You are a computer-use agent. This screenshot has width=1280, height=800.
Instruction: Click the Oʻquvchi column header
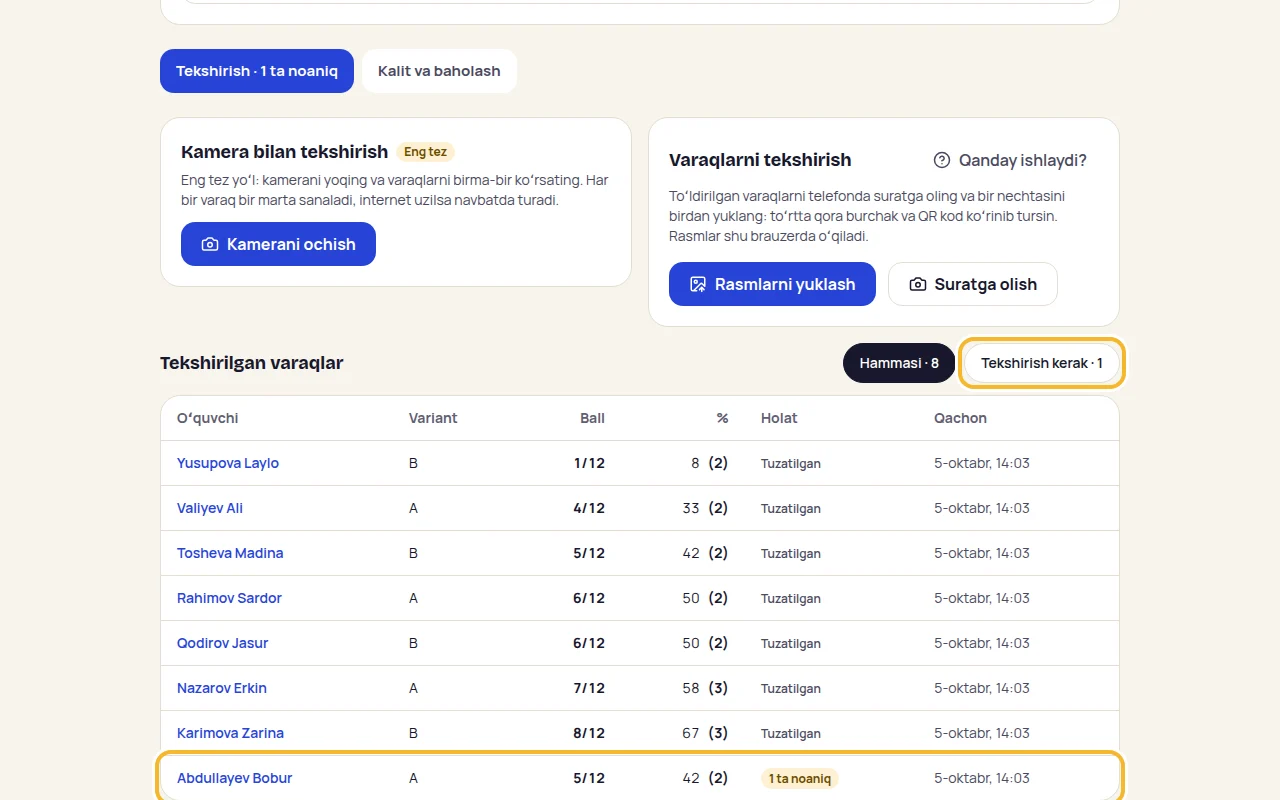(208, 418)
